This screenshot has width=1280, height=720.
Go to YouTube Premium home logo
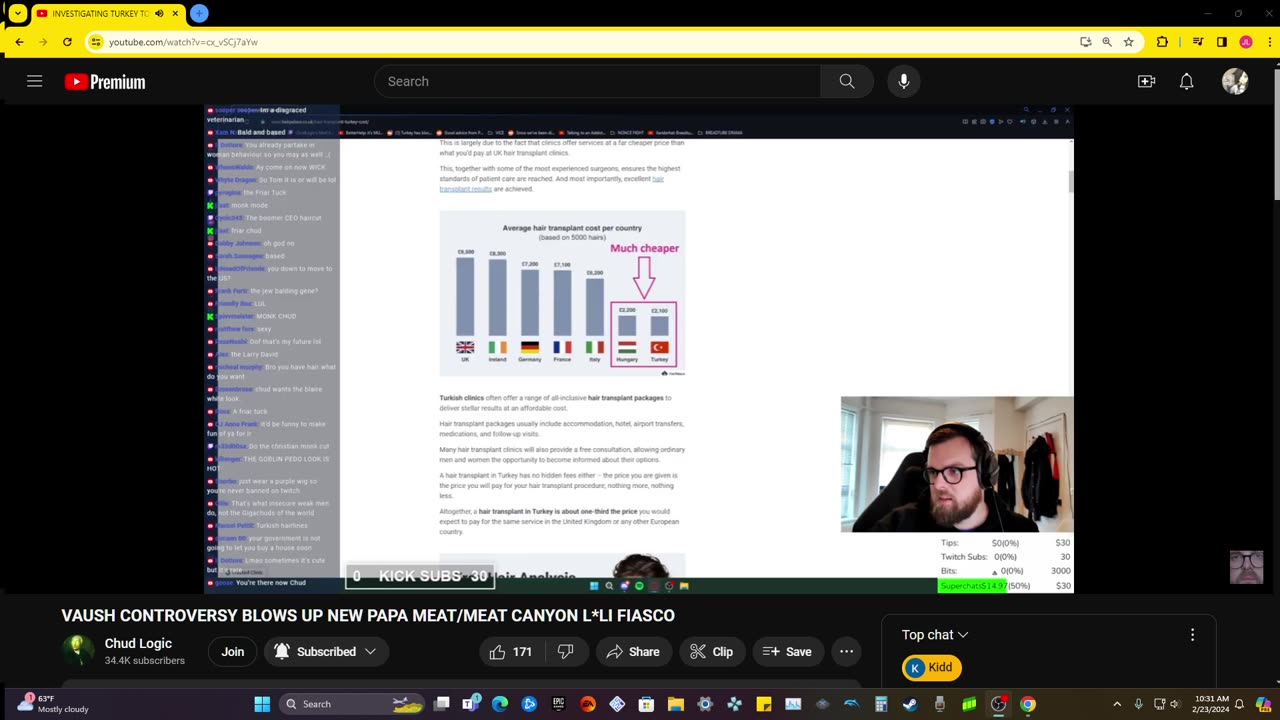[105, 82]
